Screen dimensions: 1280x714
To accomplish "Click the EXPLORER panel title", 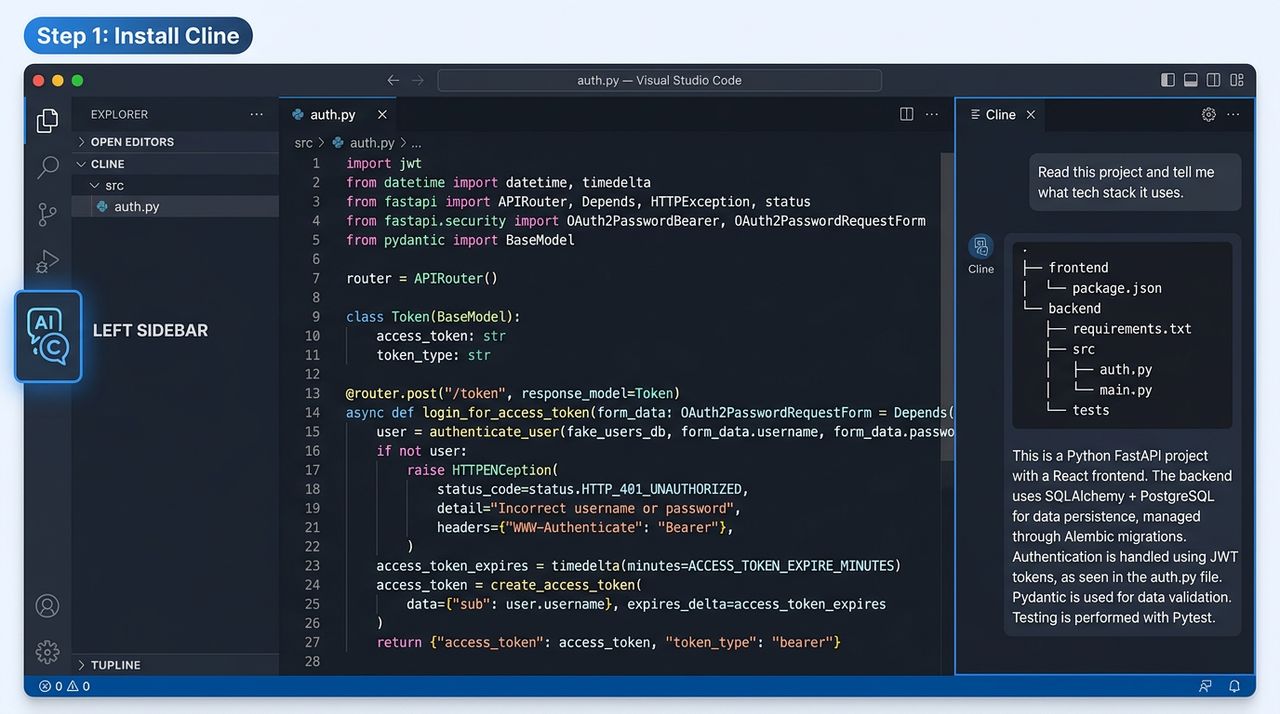I will [x=119, y=114].
